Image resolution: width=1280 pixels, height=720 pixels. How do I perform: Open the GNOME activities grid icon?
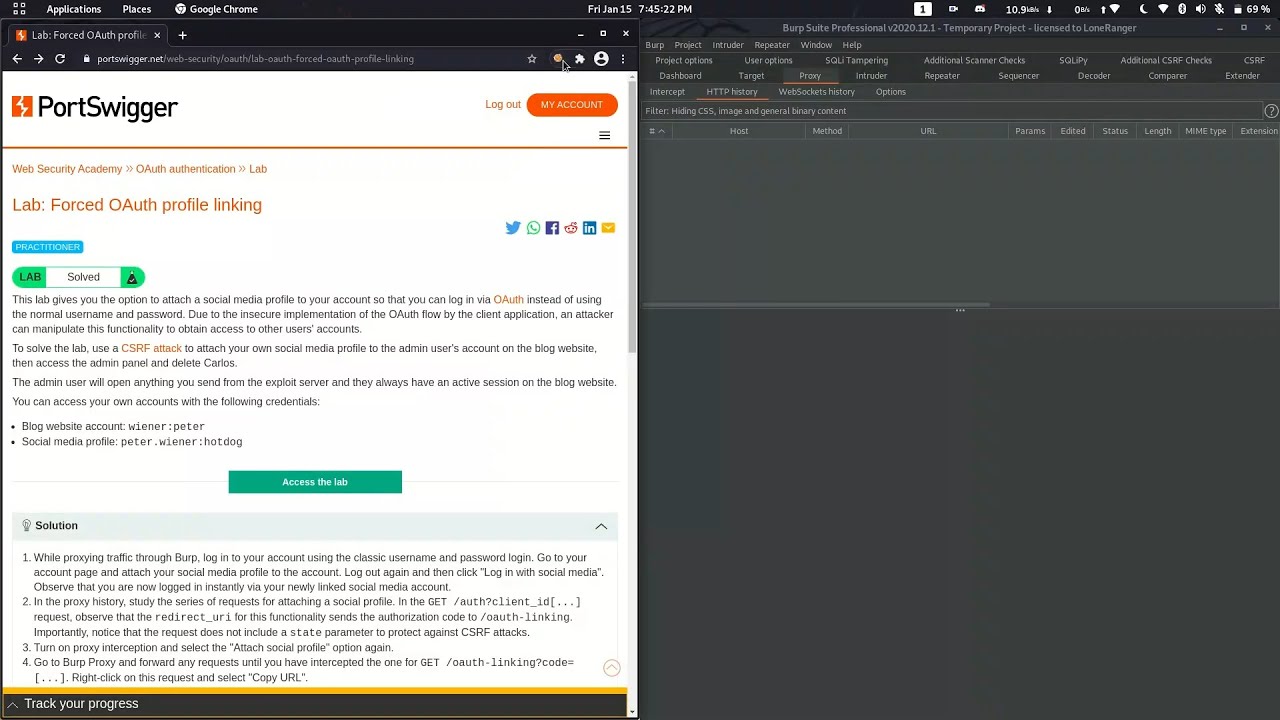point(19,9)
